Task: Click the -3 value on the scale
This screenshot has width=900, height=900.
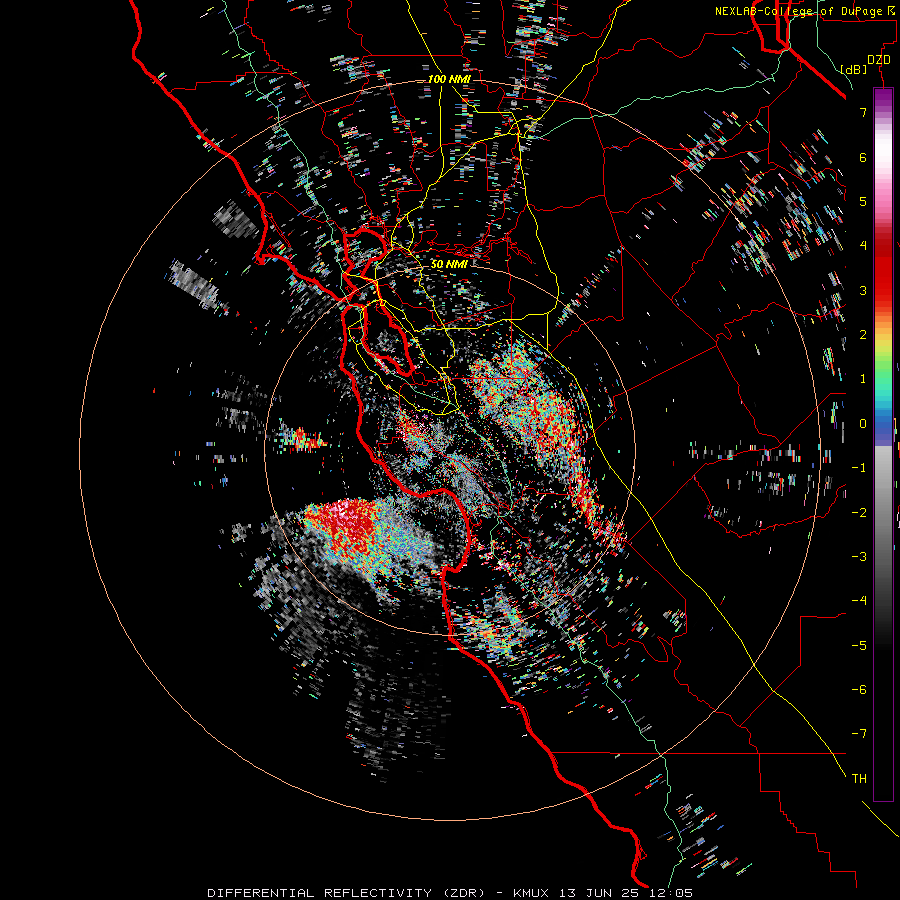Action: click(859, 556)
